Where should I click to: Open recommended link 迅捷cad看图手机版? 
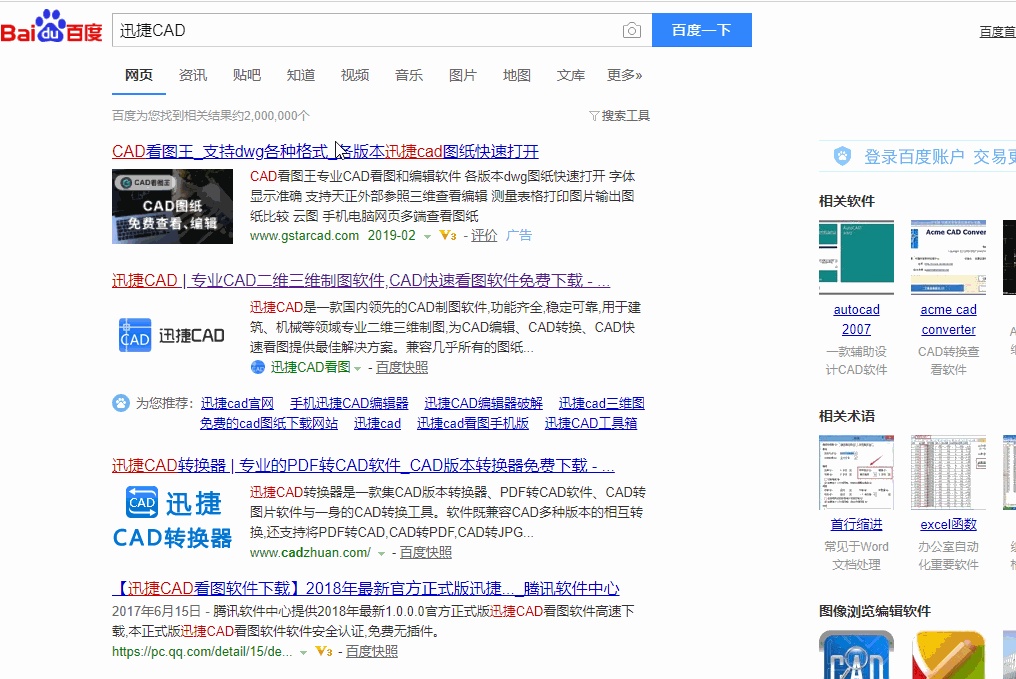click(x=472, y=423)
